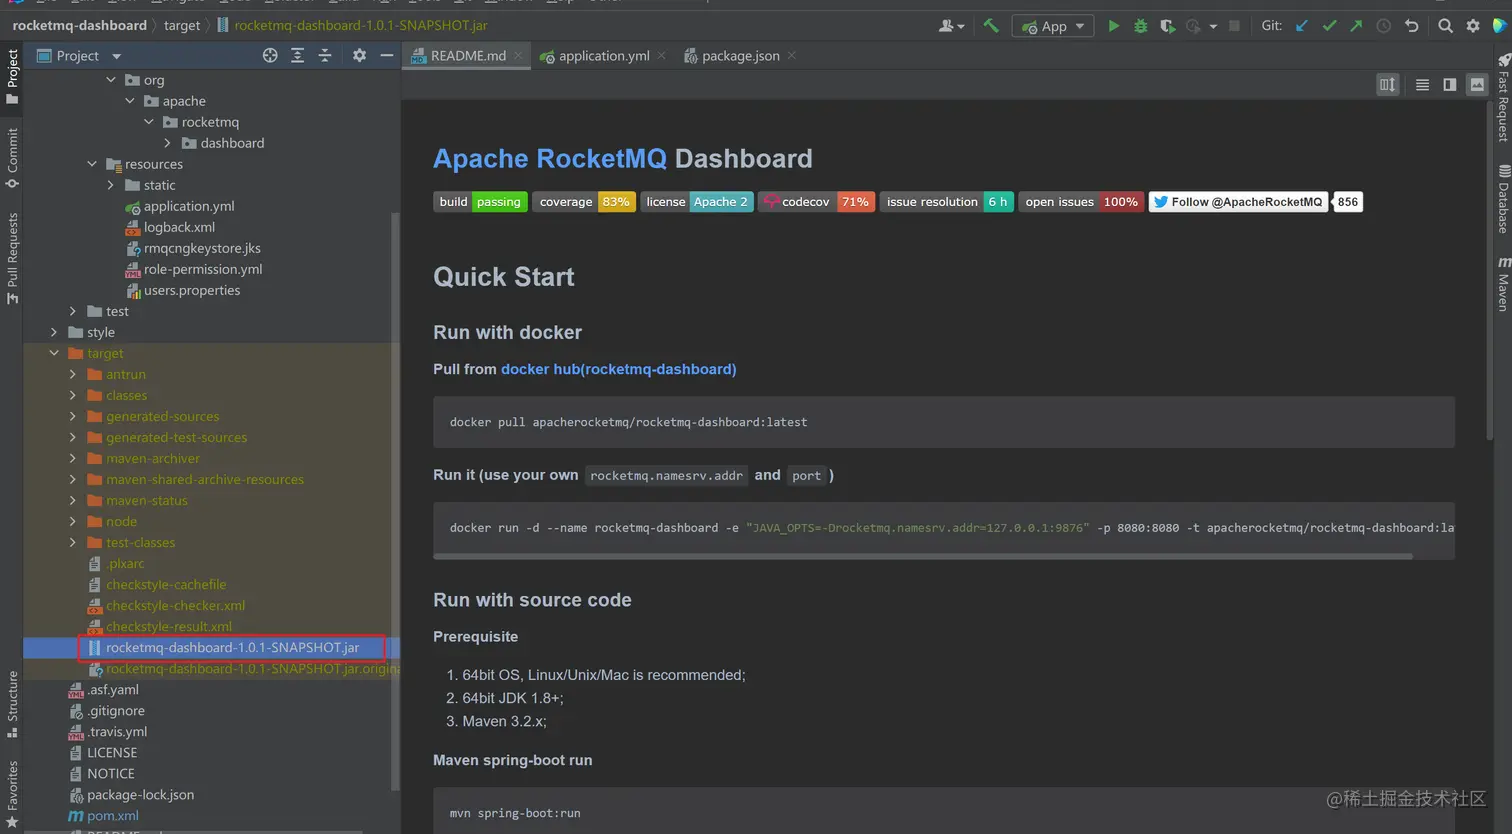Expand the static folder chevron
This screenshot has width=1512, height=834.
[111, 185]
